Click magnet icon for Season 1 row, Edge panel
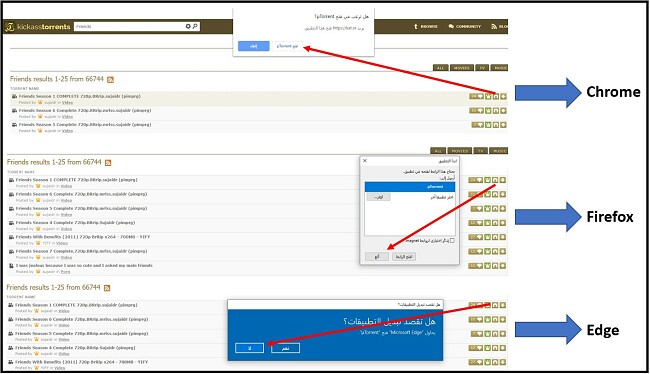The height and width of the screenshot is (374, 650). [495, 305]
